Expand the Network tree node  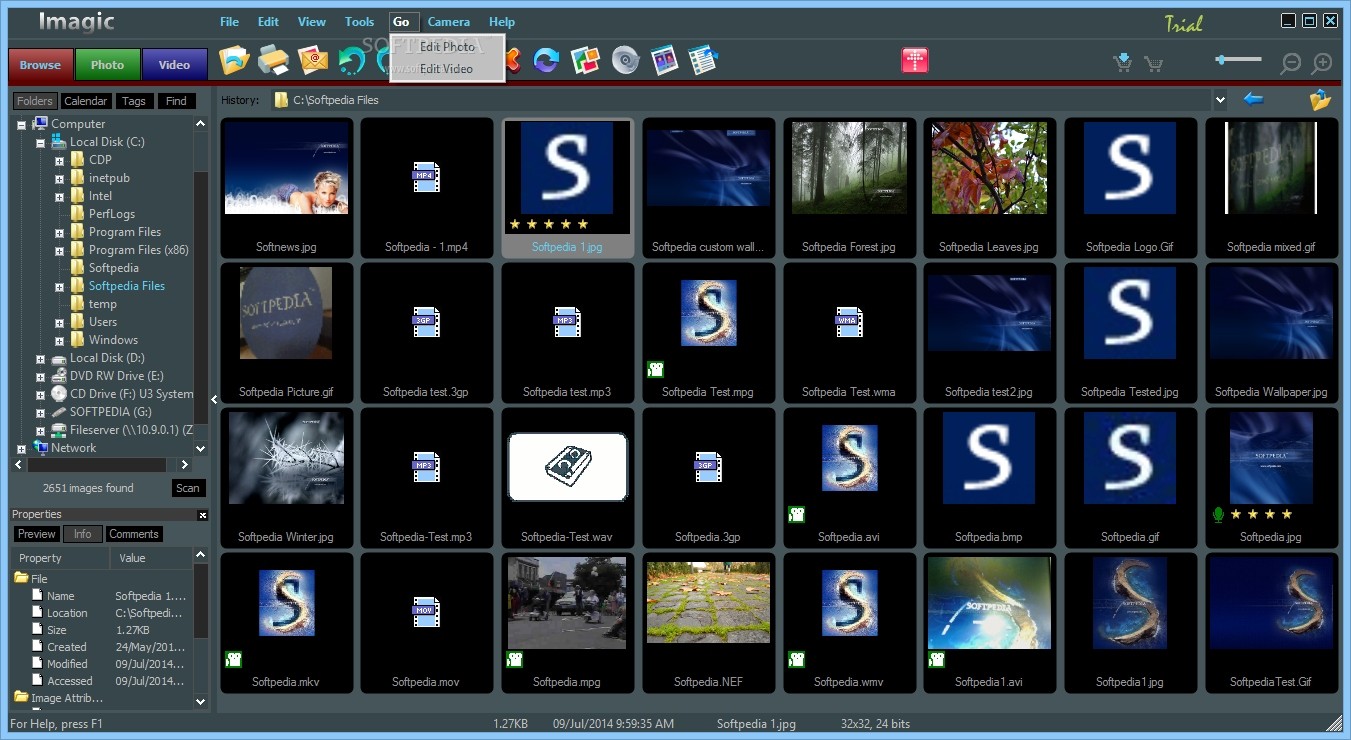(x=21, y=448)
